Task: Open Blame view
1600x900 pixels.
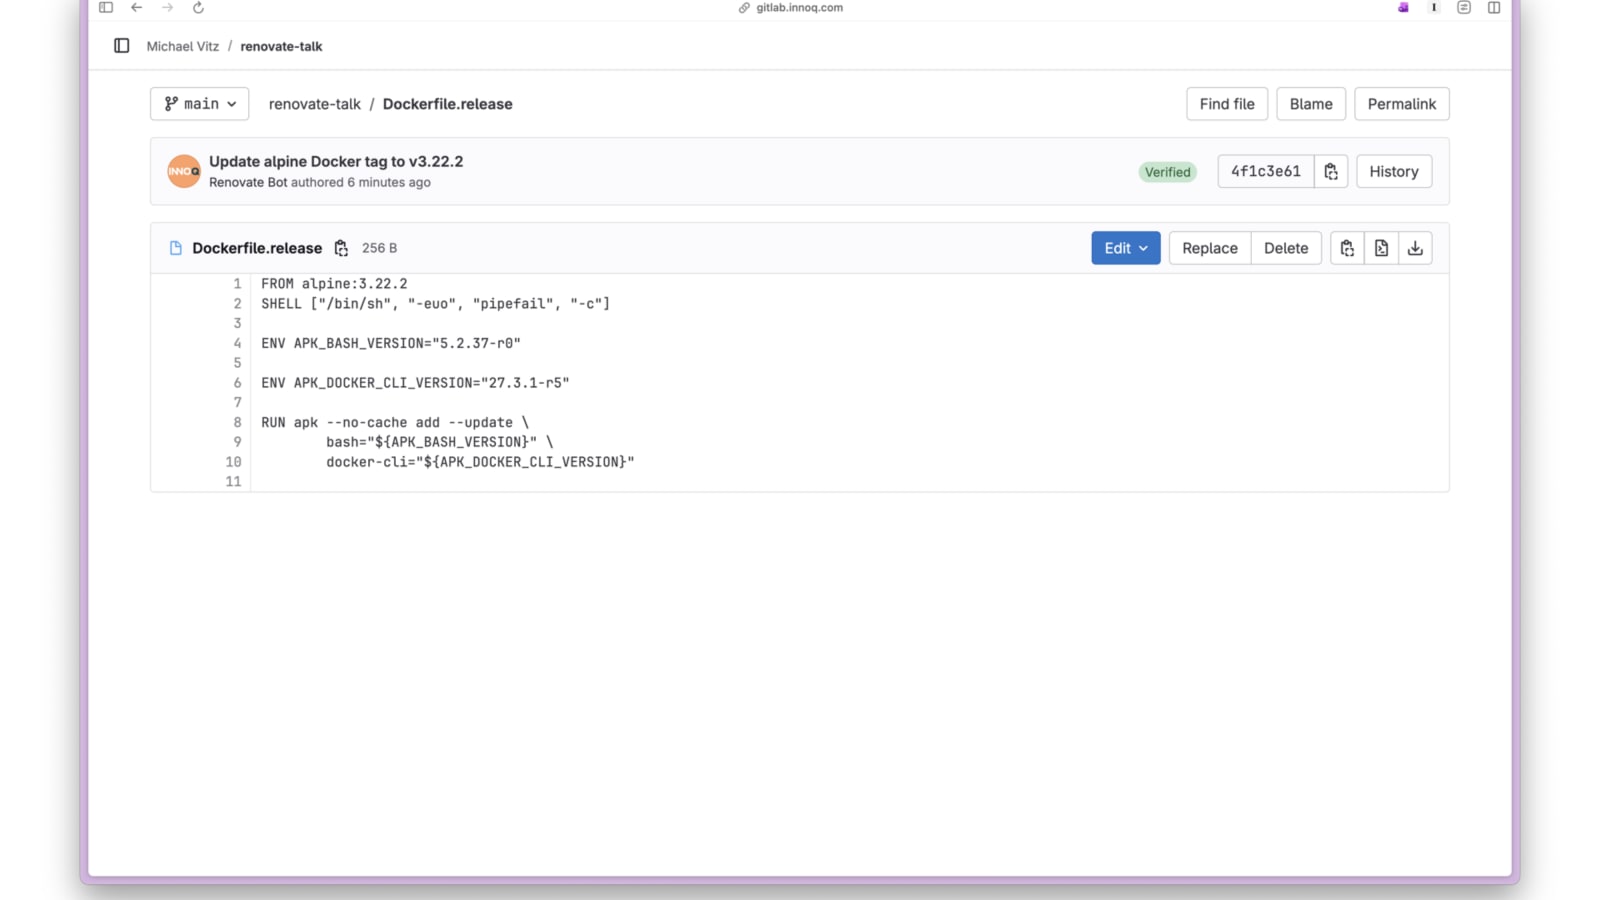Action: [1311, 104]
